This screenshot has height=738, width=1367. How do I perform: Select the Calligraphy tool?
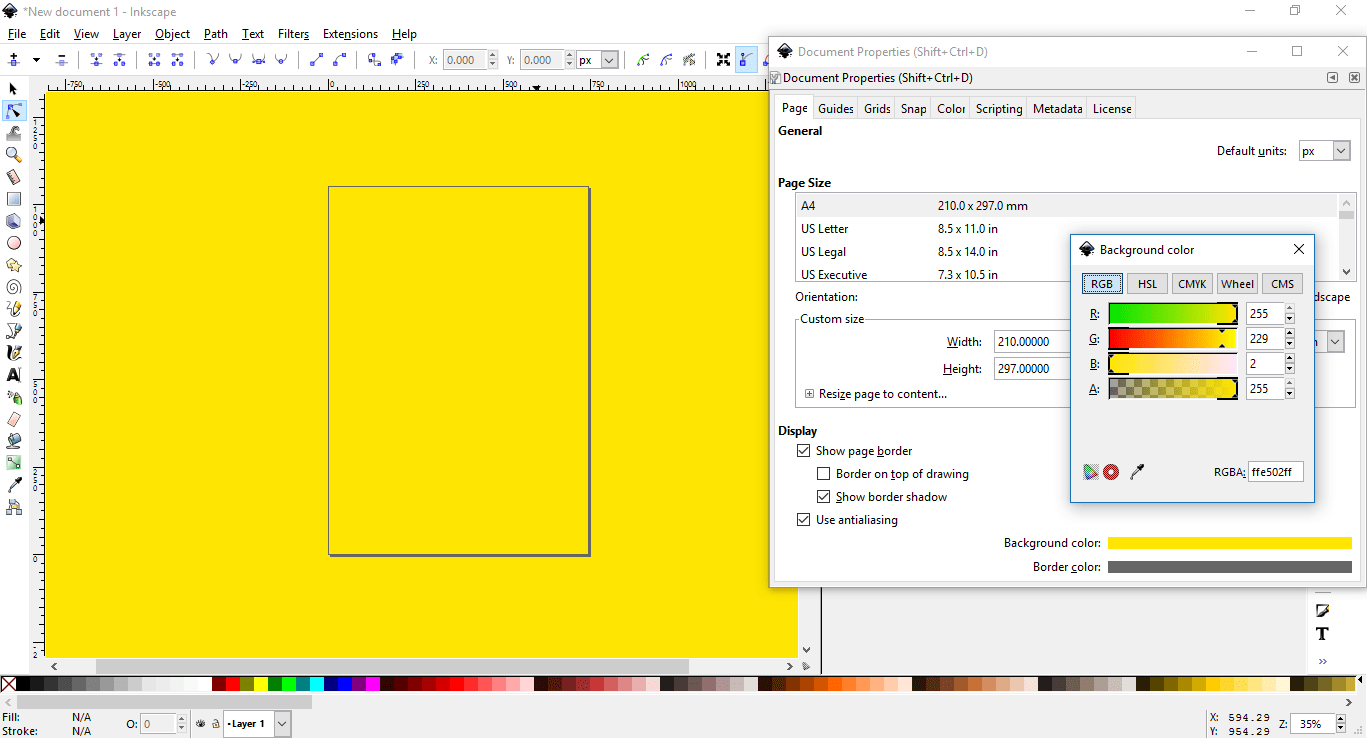pyautogui.click(x=14, y=352)
